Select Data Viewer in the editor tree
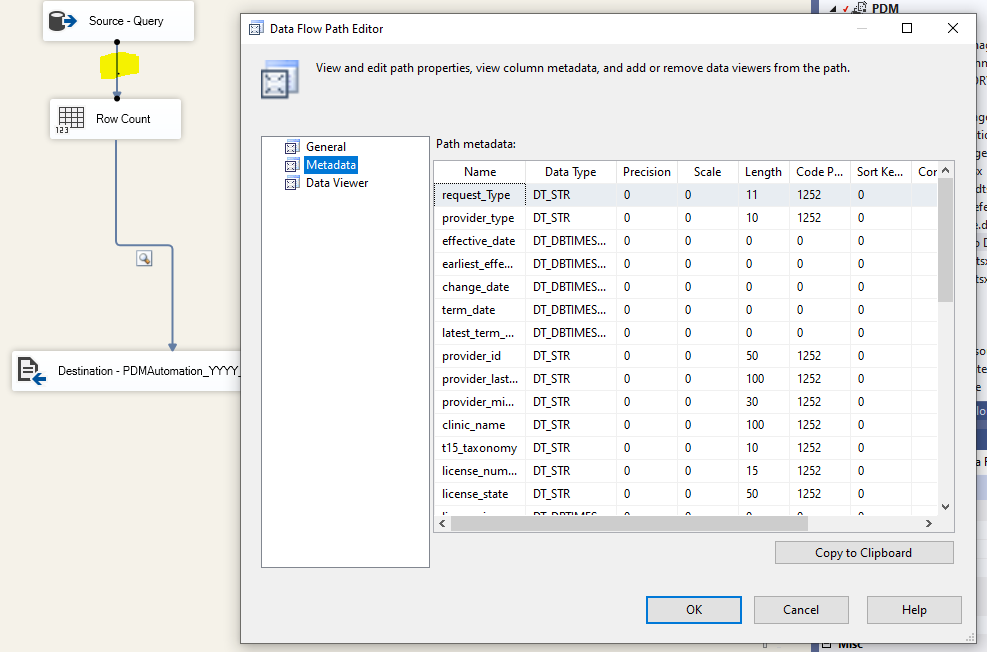Screen dimensions: 987x652 click(x=337, y=183)
